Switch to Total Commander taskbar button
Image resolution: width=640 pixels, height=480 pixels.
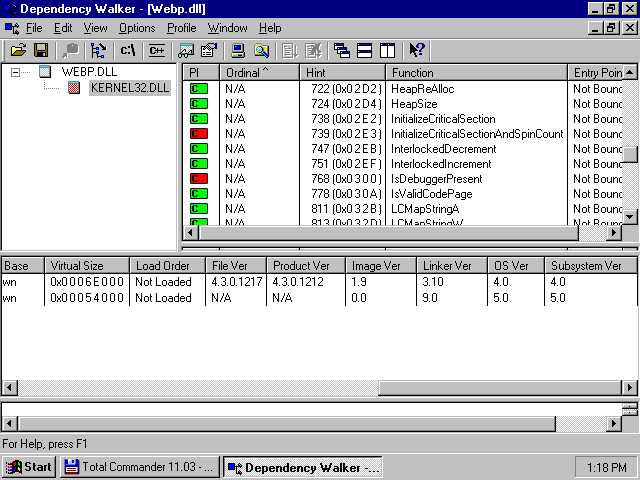click(x=140, y=467)
